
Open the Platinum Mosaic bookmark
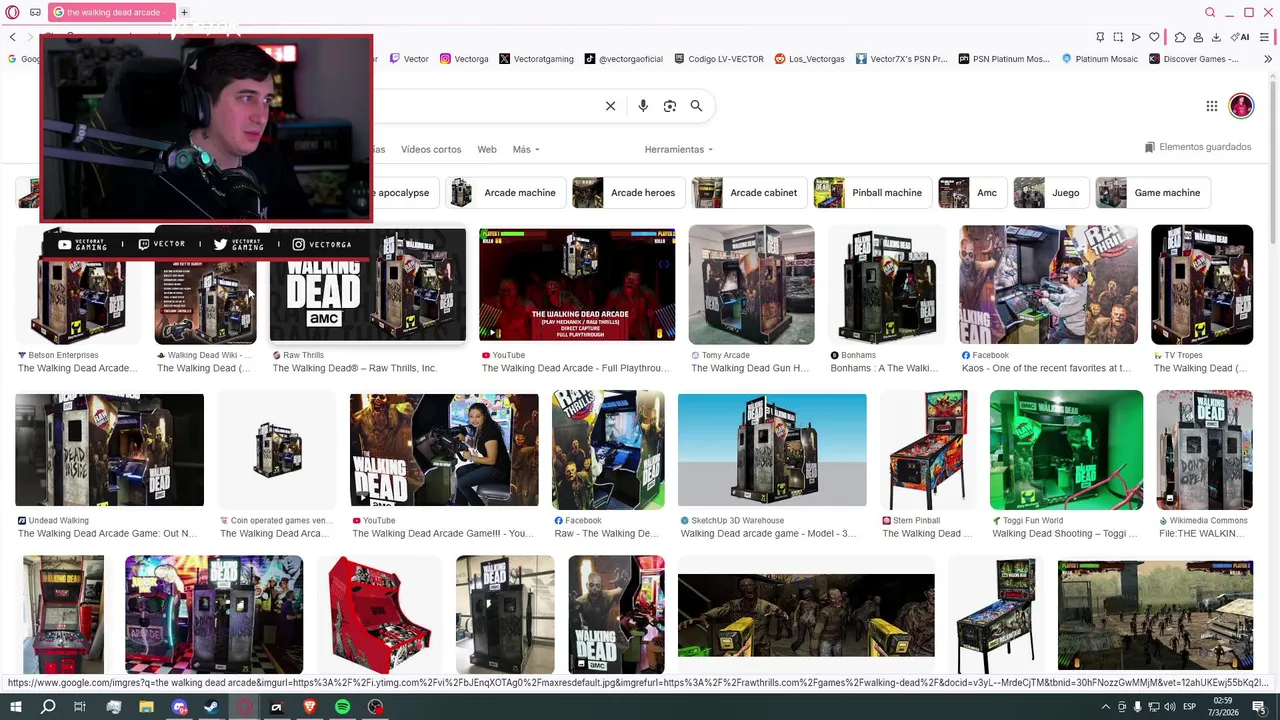click(1100, 59)
